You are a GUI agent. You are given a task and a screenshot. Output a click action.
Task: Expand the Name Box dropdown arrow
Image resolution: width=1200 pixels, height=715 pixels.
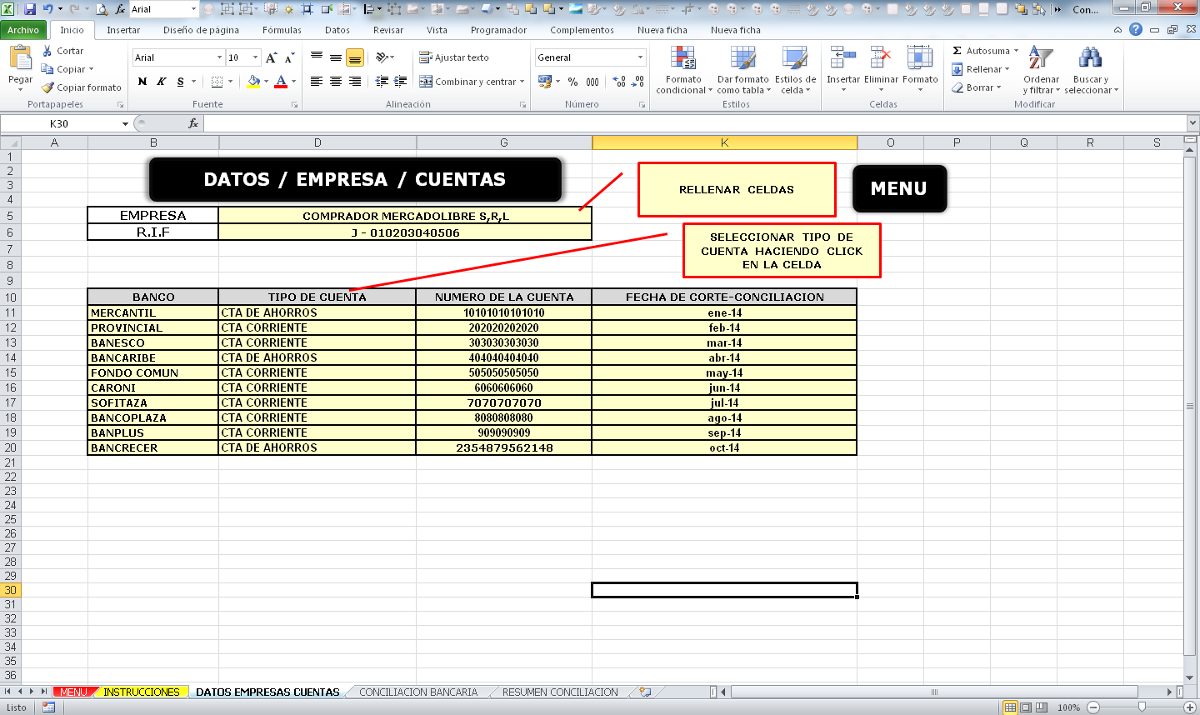pyautogui.click(x=125, y=124)
